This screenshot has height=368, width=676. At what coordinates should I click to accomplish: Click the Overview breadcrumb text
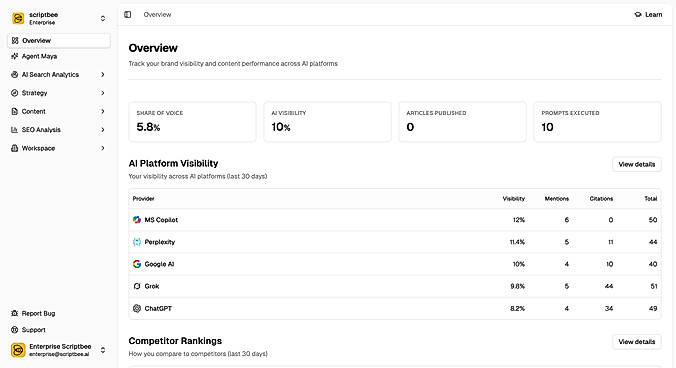157,15
